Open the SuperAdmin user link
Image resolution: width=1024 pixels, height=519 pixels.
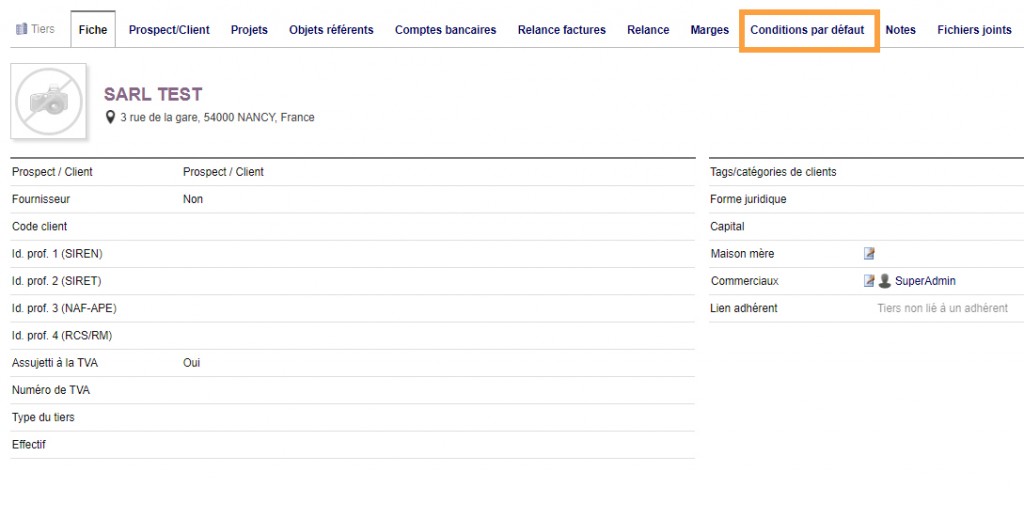pos(925,281)
